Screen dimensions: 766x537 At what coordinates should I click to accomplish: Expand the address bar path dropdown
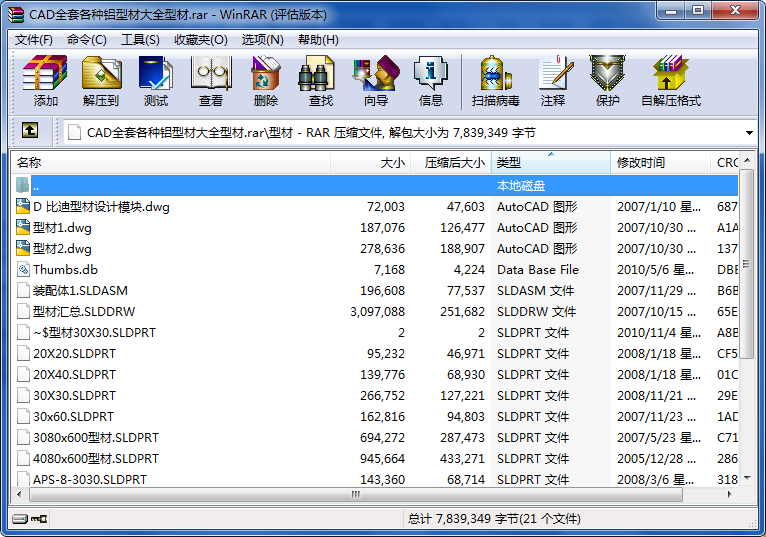click(749, 133)
